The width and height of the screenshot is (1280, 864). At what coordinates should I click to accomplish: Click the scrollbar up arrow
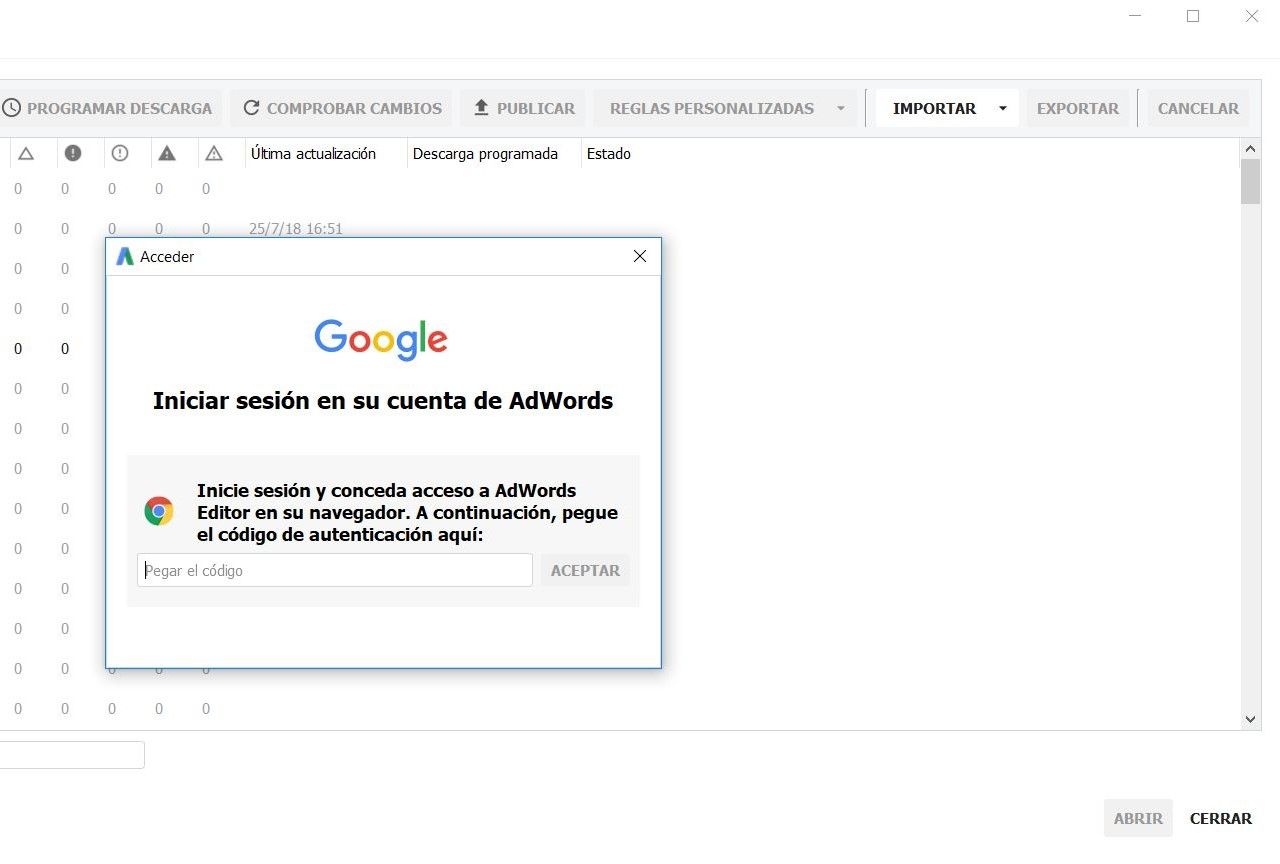coord(1250,149)
